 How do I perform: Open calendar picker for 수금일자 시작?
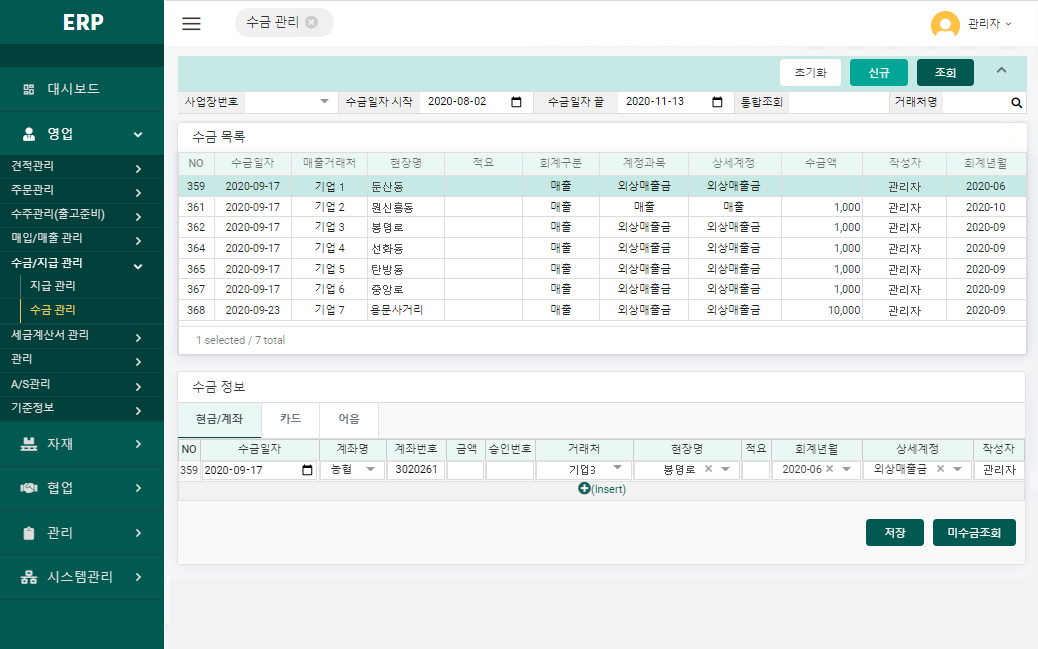click(x=516, y=102)
